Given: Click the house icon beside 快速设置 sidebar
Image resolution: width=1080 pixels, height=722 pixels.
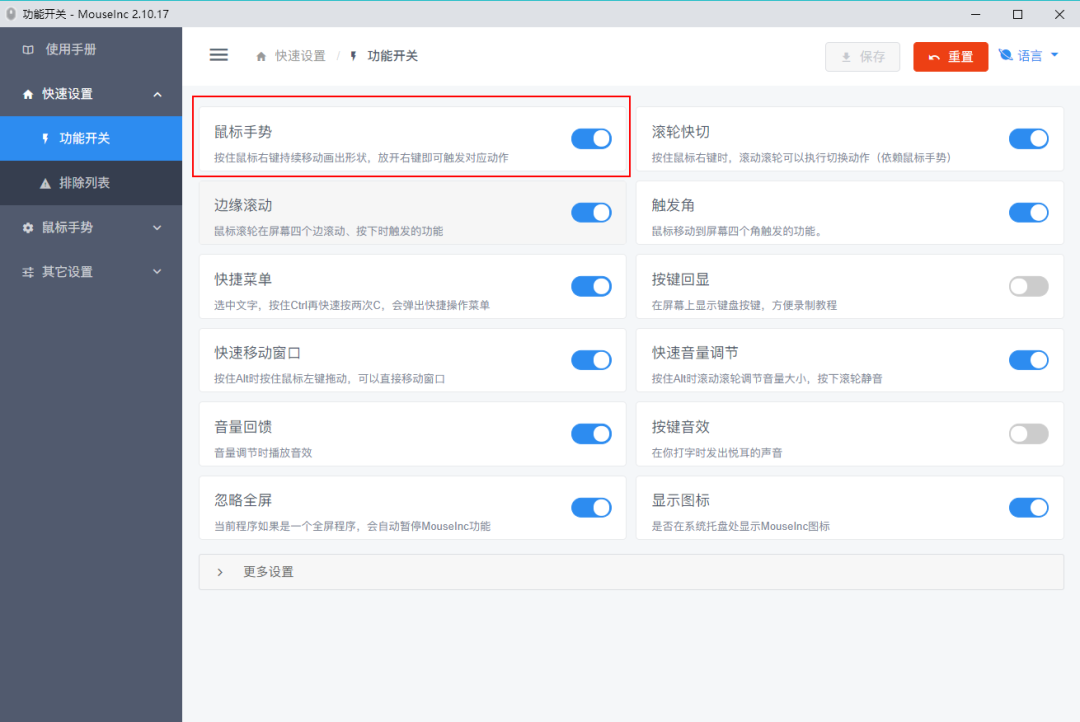Looking at the screenshot, I should 28,94.
